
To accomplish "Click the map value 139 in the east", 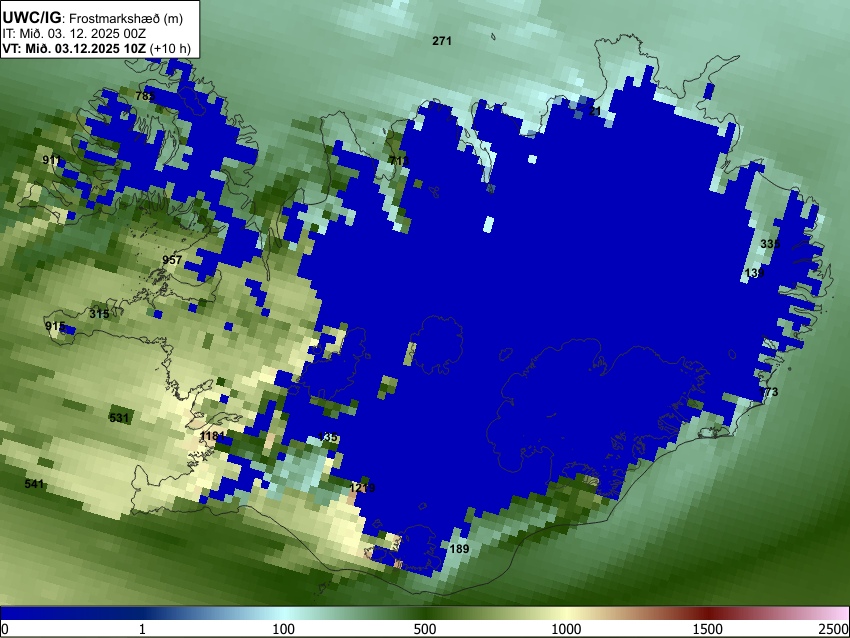I will click(x=754, y=273).
